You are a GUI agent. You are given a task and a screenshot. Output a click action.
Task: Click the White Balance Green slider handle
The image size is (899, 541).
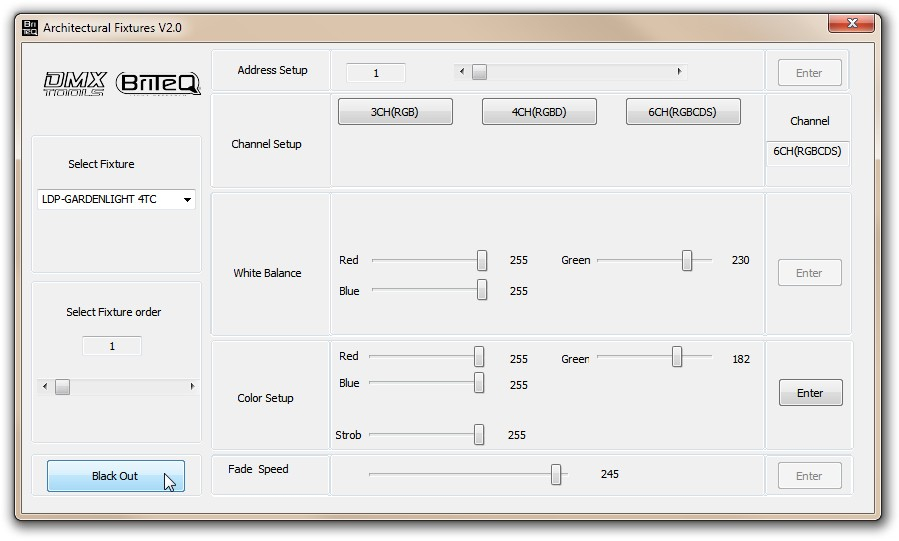[687, 260]
